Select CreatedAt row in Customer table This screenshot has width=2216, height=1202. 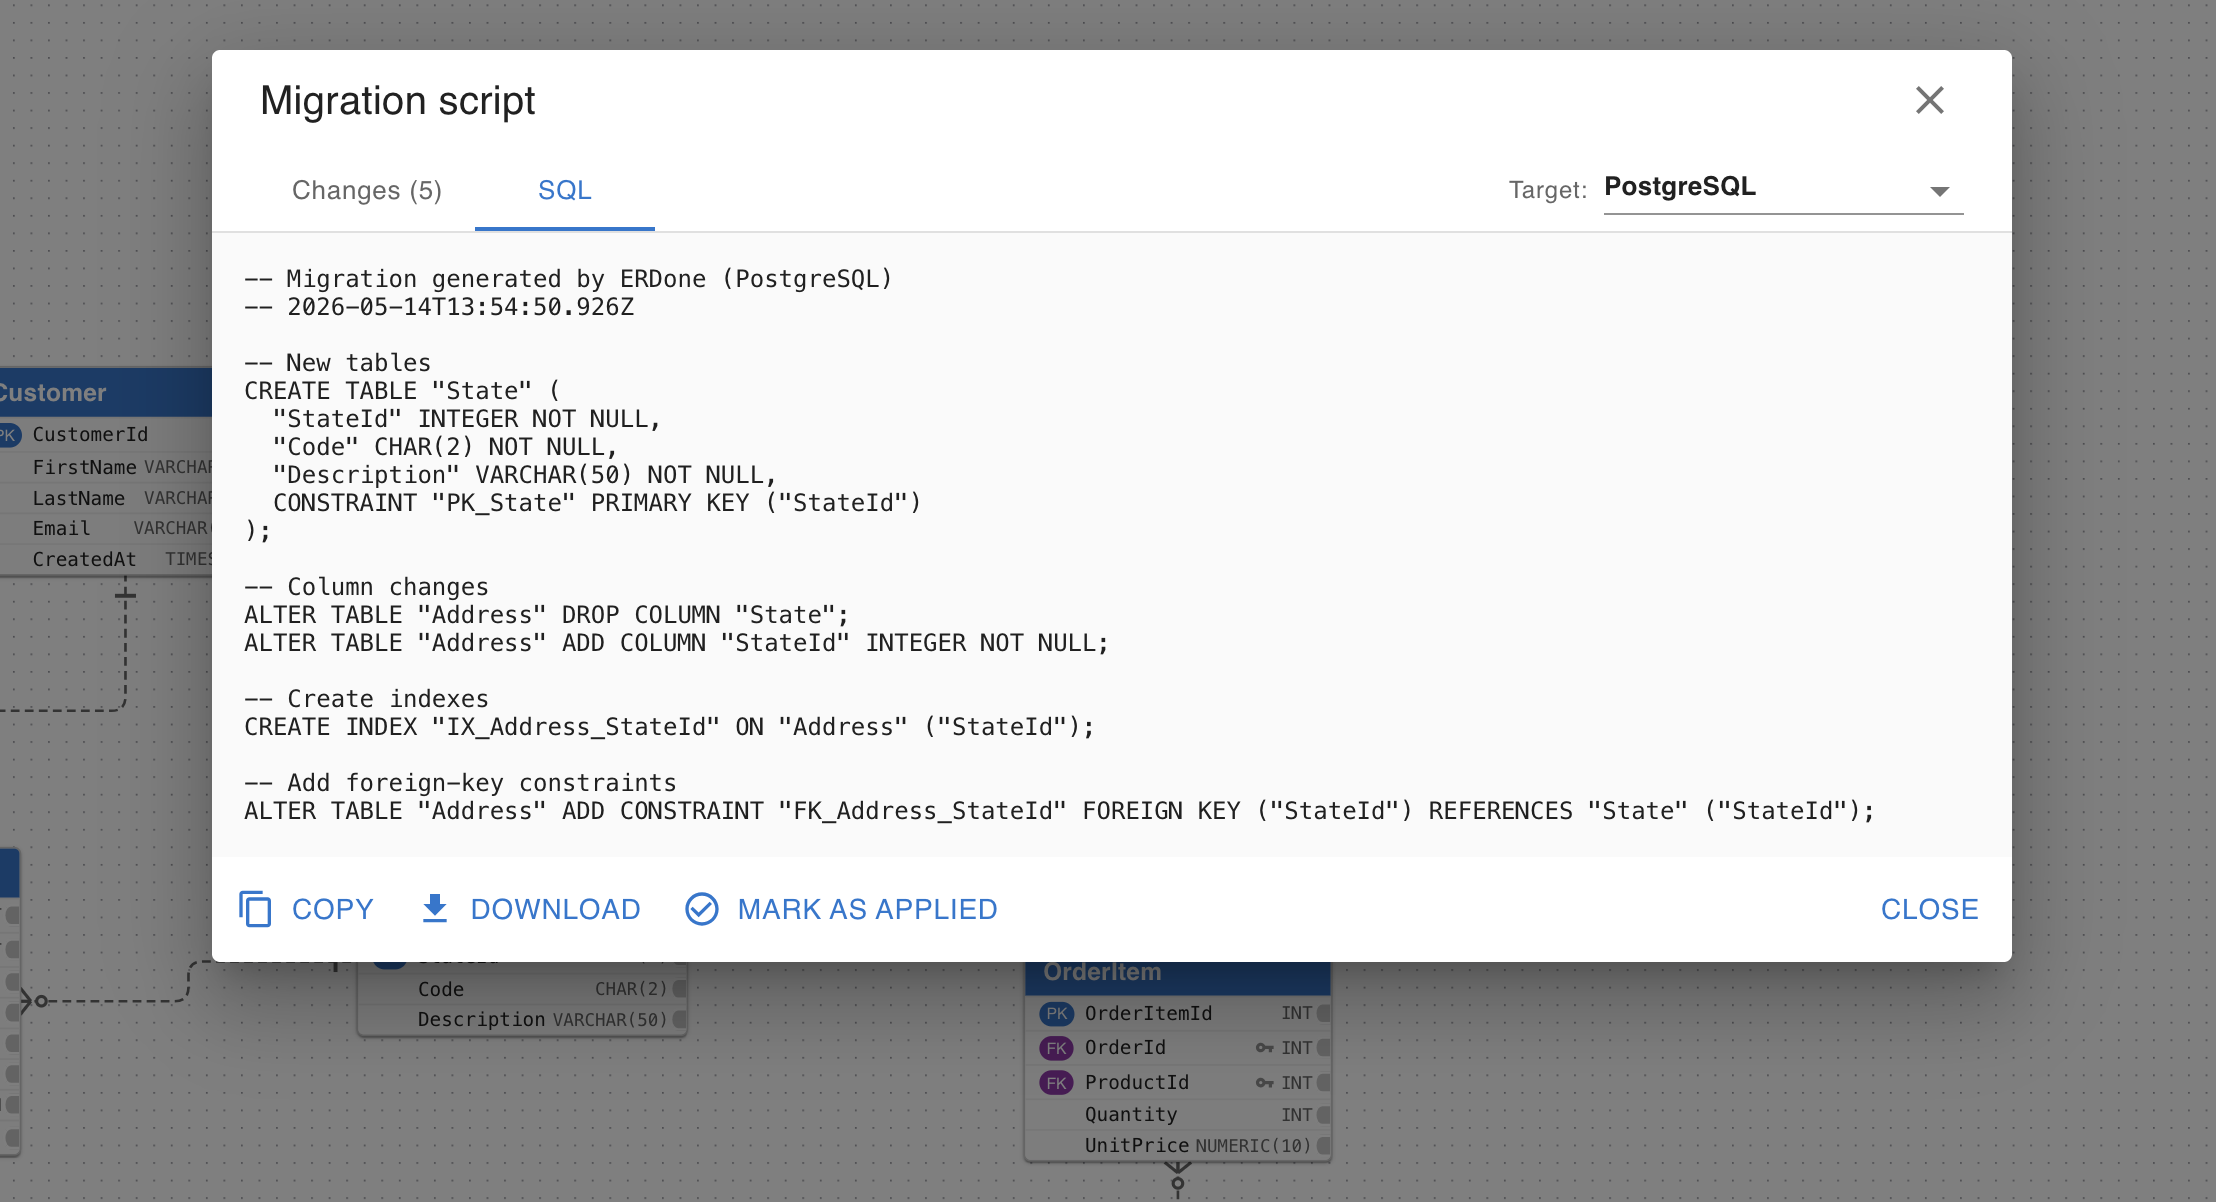click(x=106, y=559)
